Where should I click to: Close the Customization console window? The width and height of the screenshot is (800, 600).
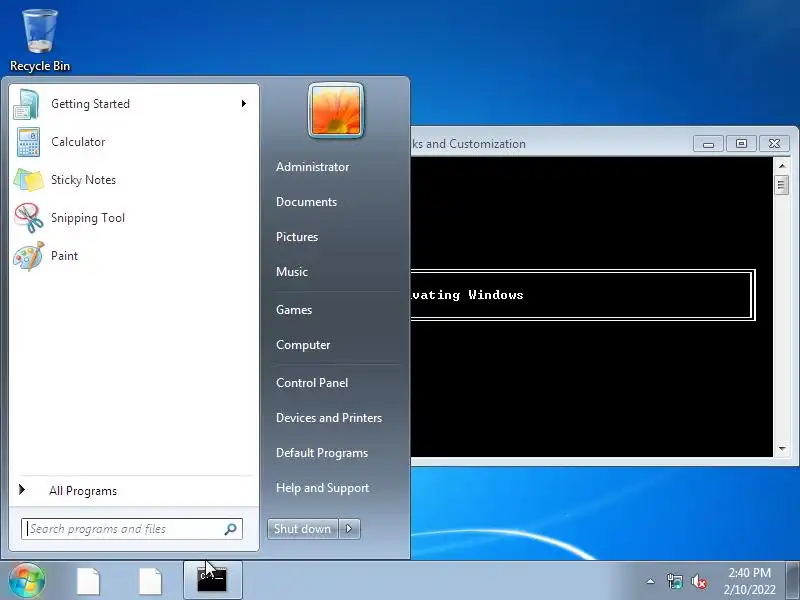(774, 144)
